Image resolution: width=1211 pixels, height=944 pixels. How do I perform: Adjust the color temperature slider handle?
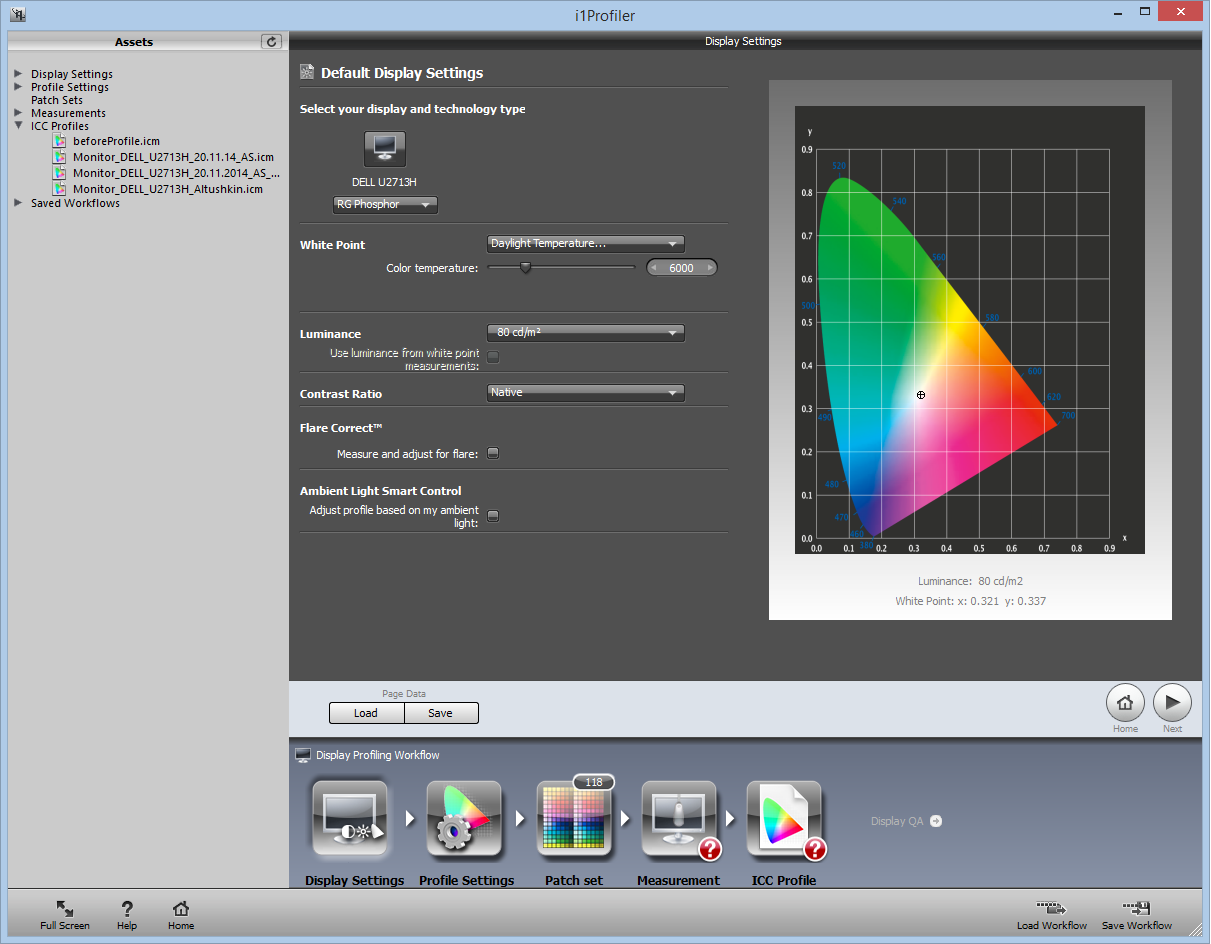[525, 267]
